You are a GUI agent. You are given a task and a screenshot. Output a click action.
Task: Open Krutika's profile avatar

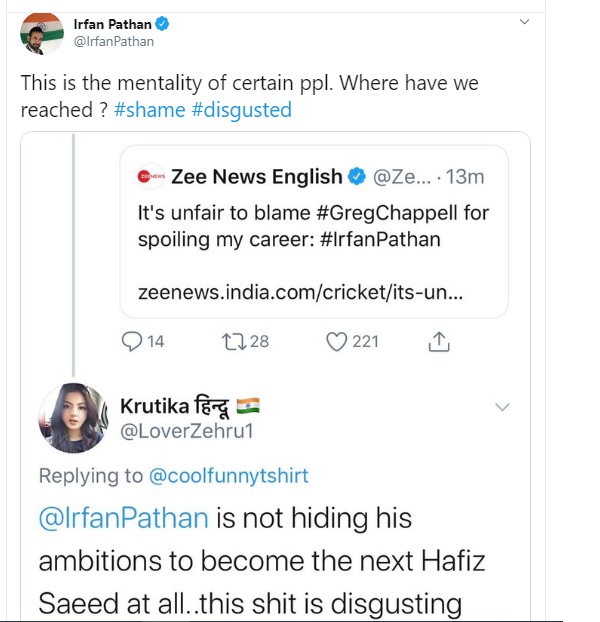click(x=72, y=417)
